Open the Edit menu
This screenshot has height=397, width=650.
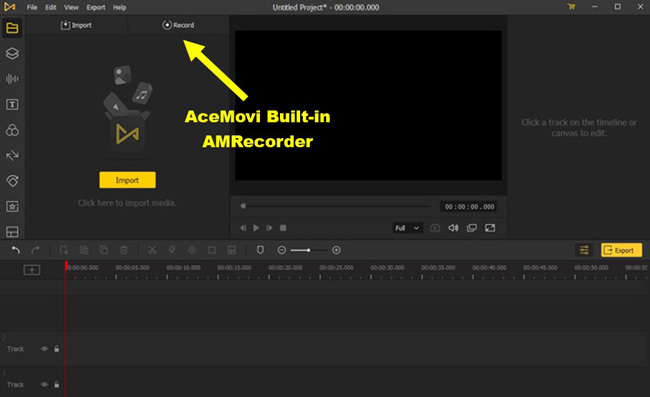coord(51,7)
